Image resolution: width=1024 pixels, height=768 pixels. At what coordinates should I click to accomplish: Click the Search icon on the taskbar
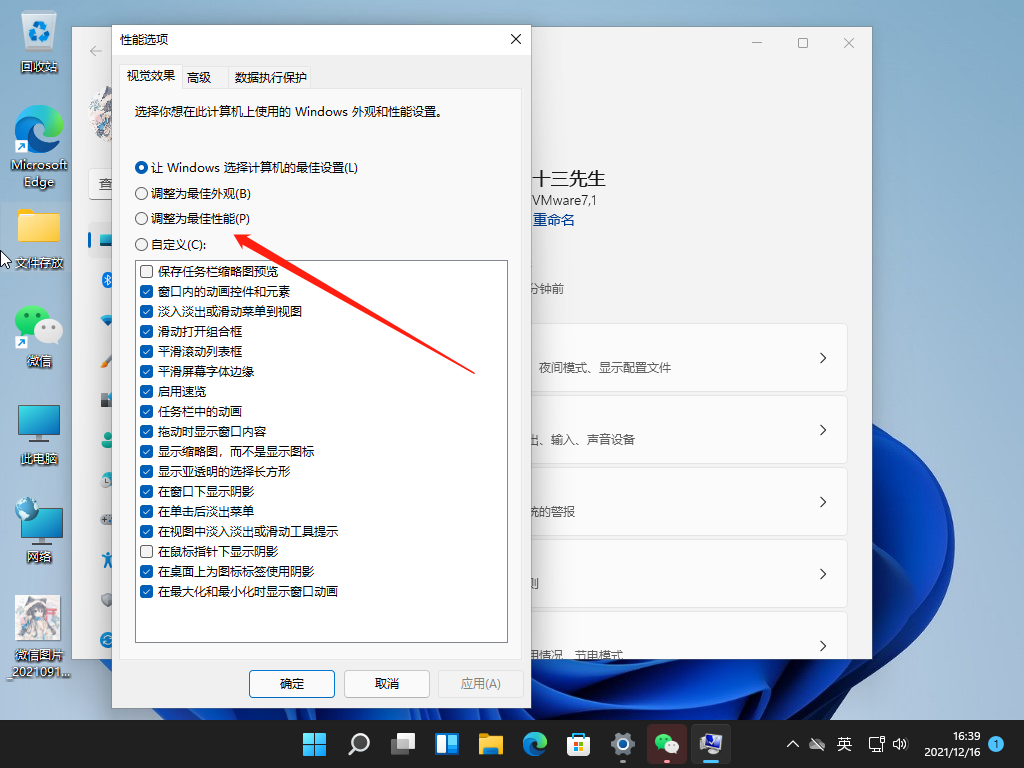tap(358, 744)
